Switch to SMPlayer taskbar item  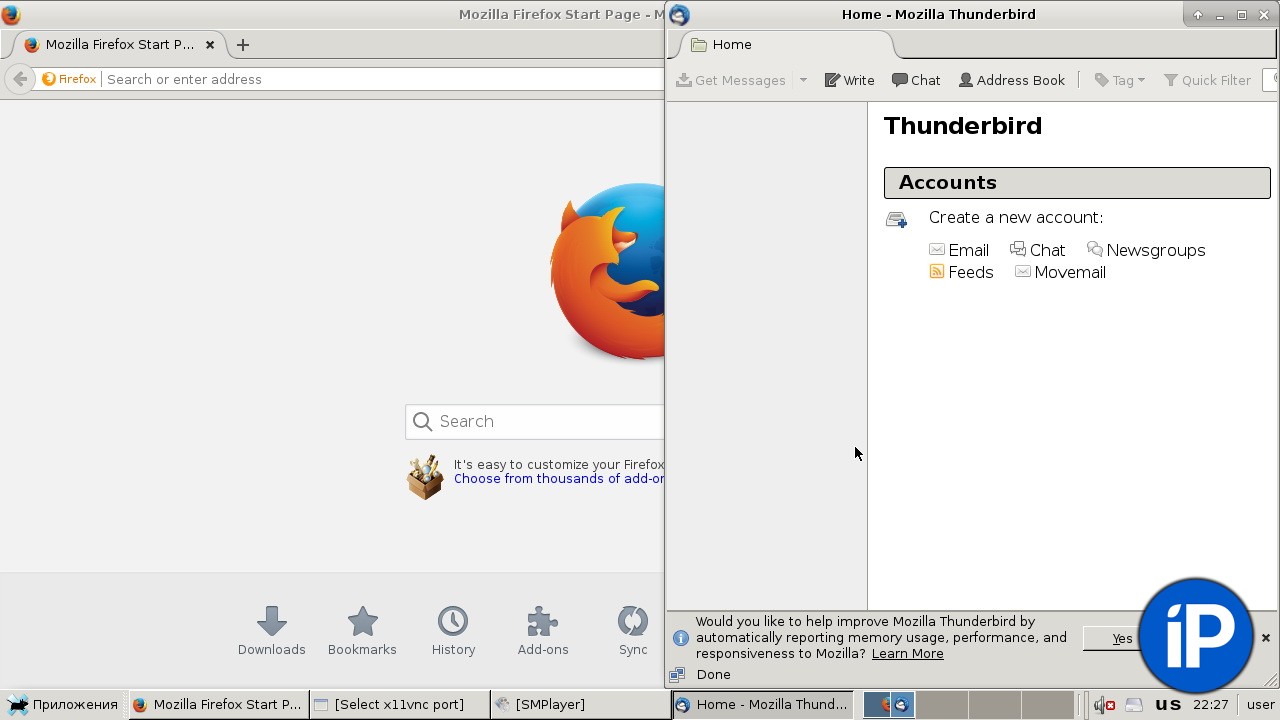pyautogui.click(x=580, y=704)
